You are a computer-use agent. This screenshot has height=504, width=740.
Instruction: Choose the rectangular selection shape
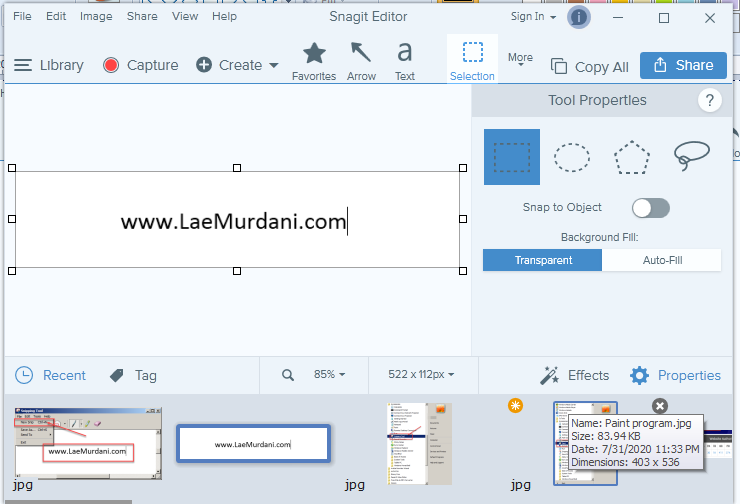click(x=512, y=157)
